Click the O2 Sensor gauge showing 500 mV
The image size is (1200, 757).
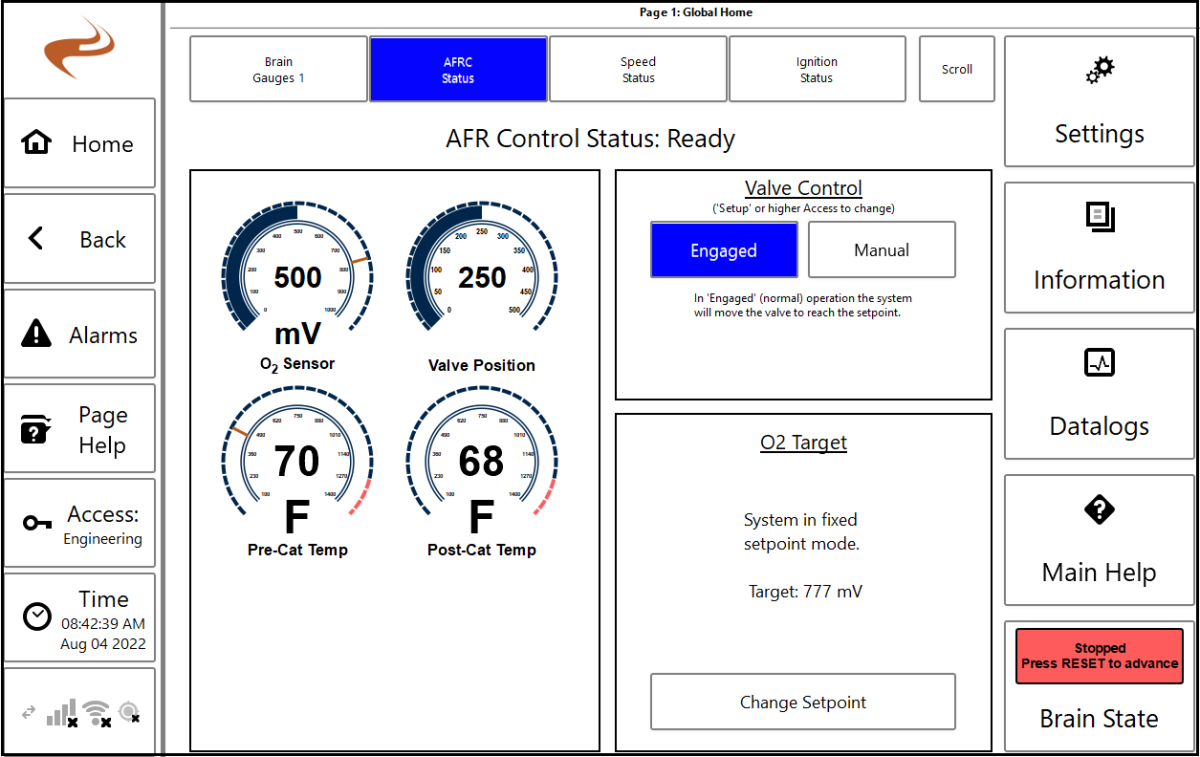point(296,278)
